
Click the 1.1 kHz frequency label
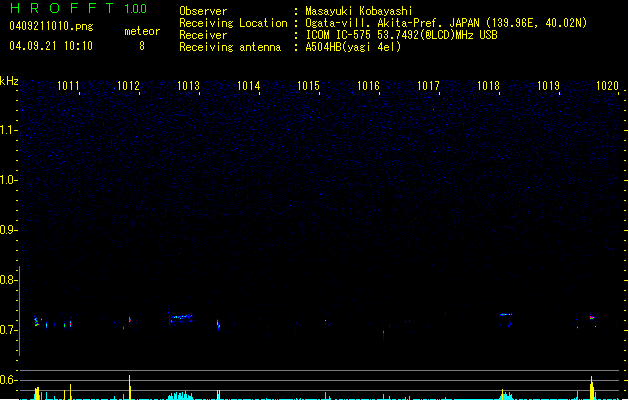click(8, 130)
